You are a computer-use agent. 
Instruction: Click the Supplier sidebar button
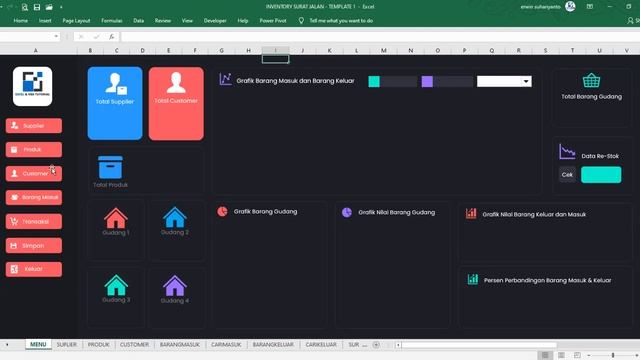click(x=34, y=126)
